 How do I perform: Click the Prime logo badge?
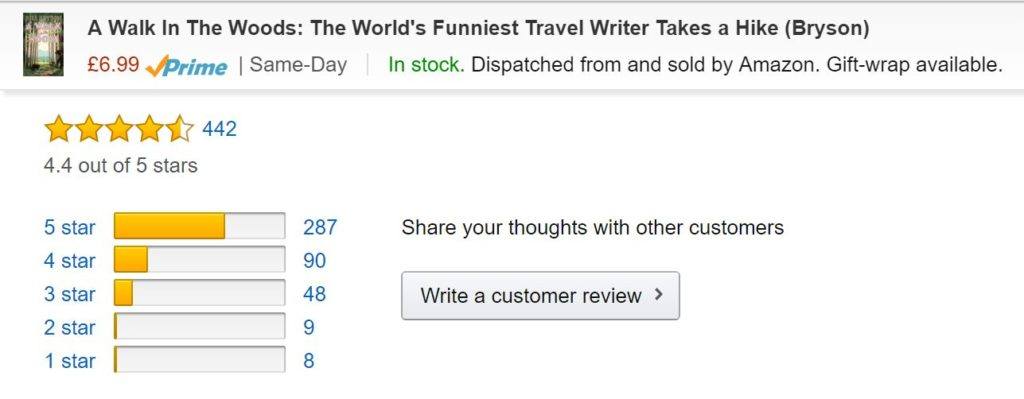click(186, 66)
